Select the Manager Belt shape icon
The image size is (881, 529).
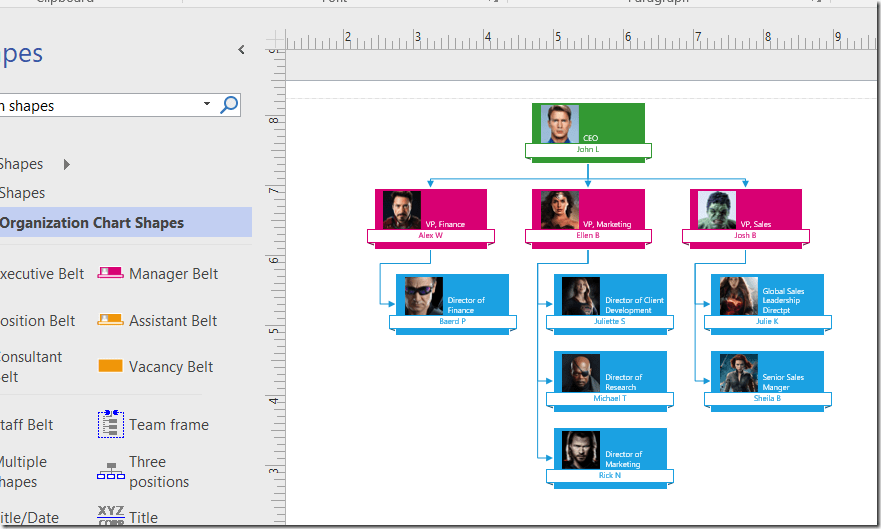[110, 273]
